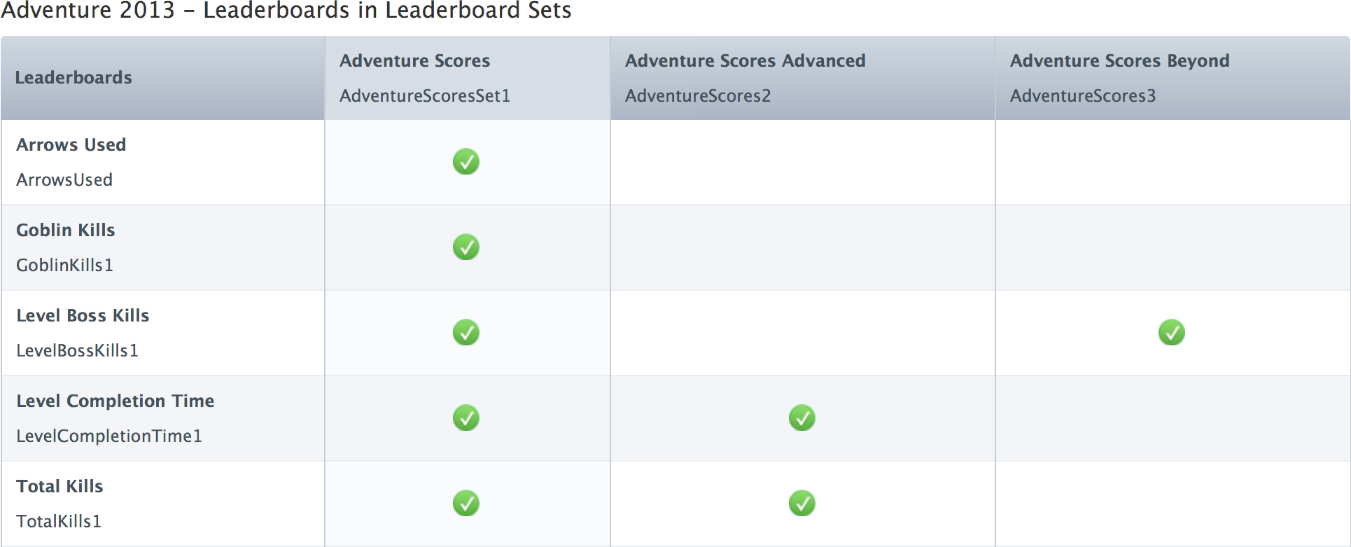Viewport: 1351px width, 547px height.
Task: Open the Goblin Kills leaderboard
Action: [66, 230]
